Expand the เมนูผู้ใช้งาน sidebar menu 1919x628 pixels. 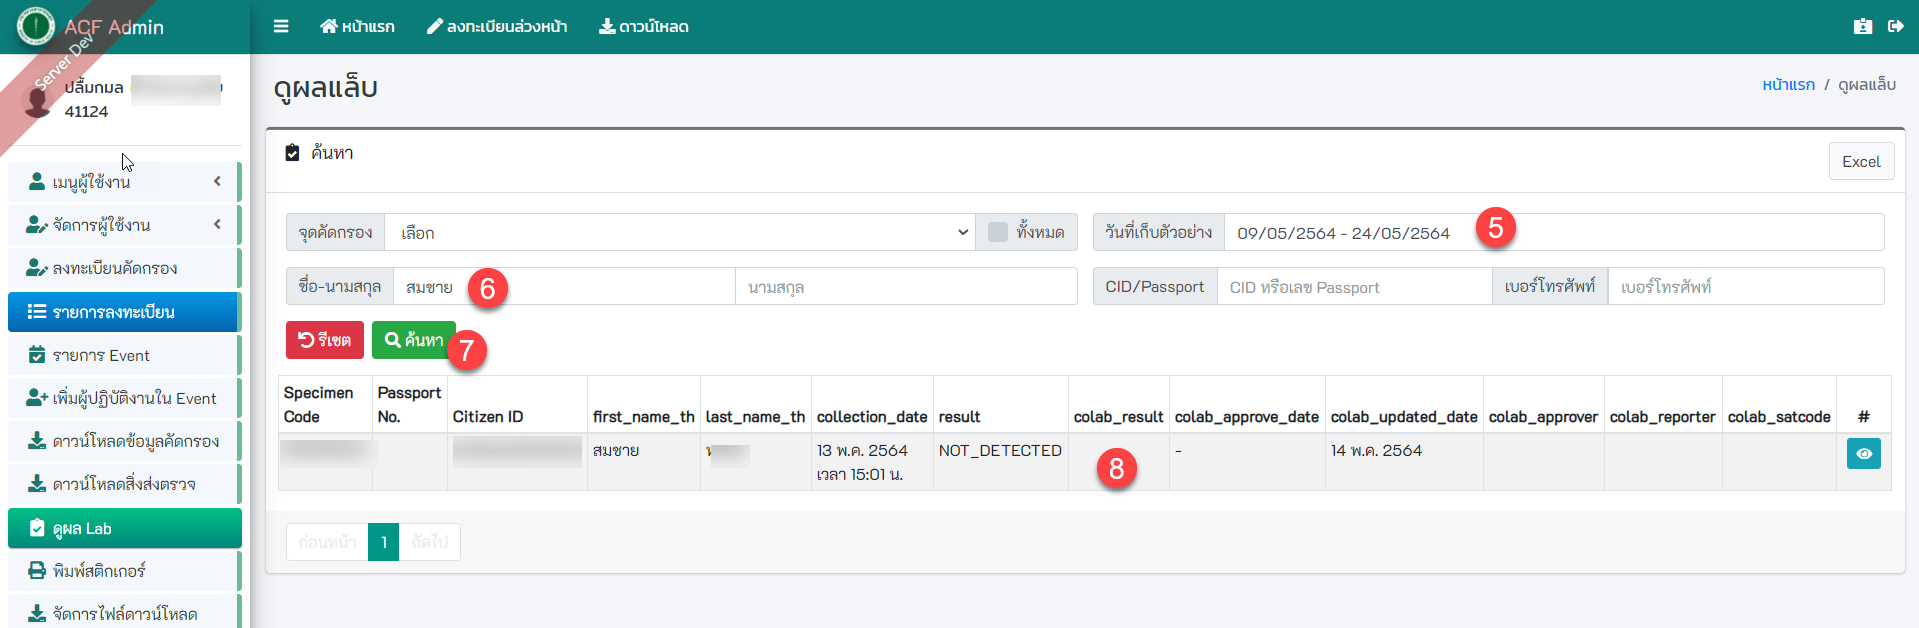(x=123, y=182)
